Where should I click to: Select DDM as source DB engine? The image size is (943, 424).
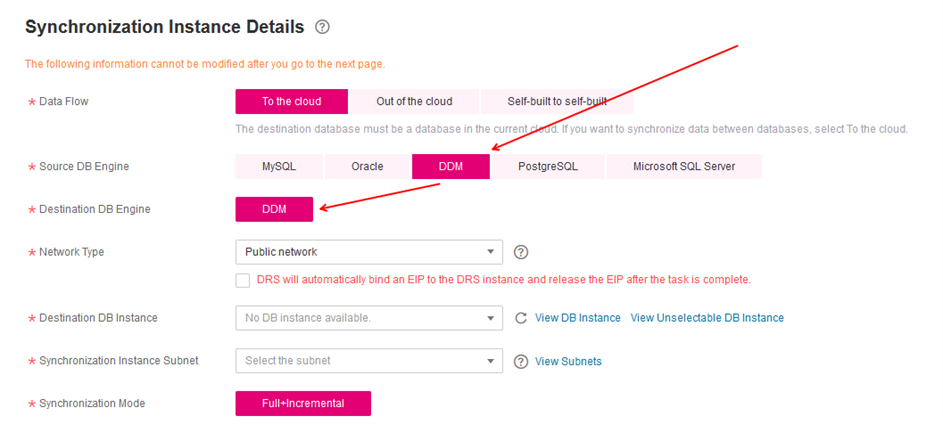(450, 166)
